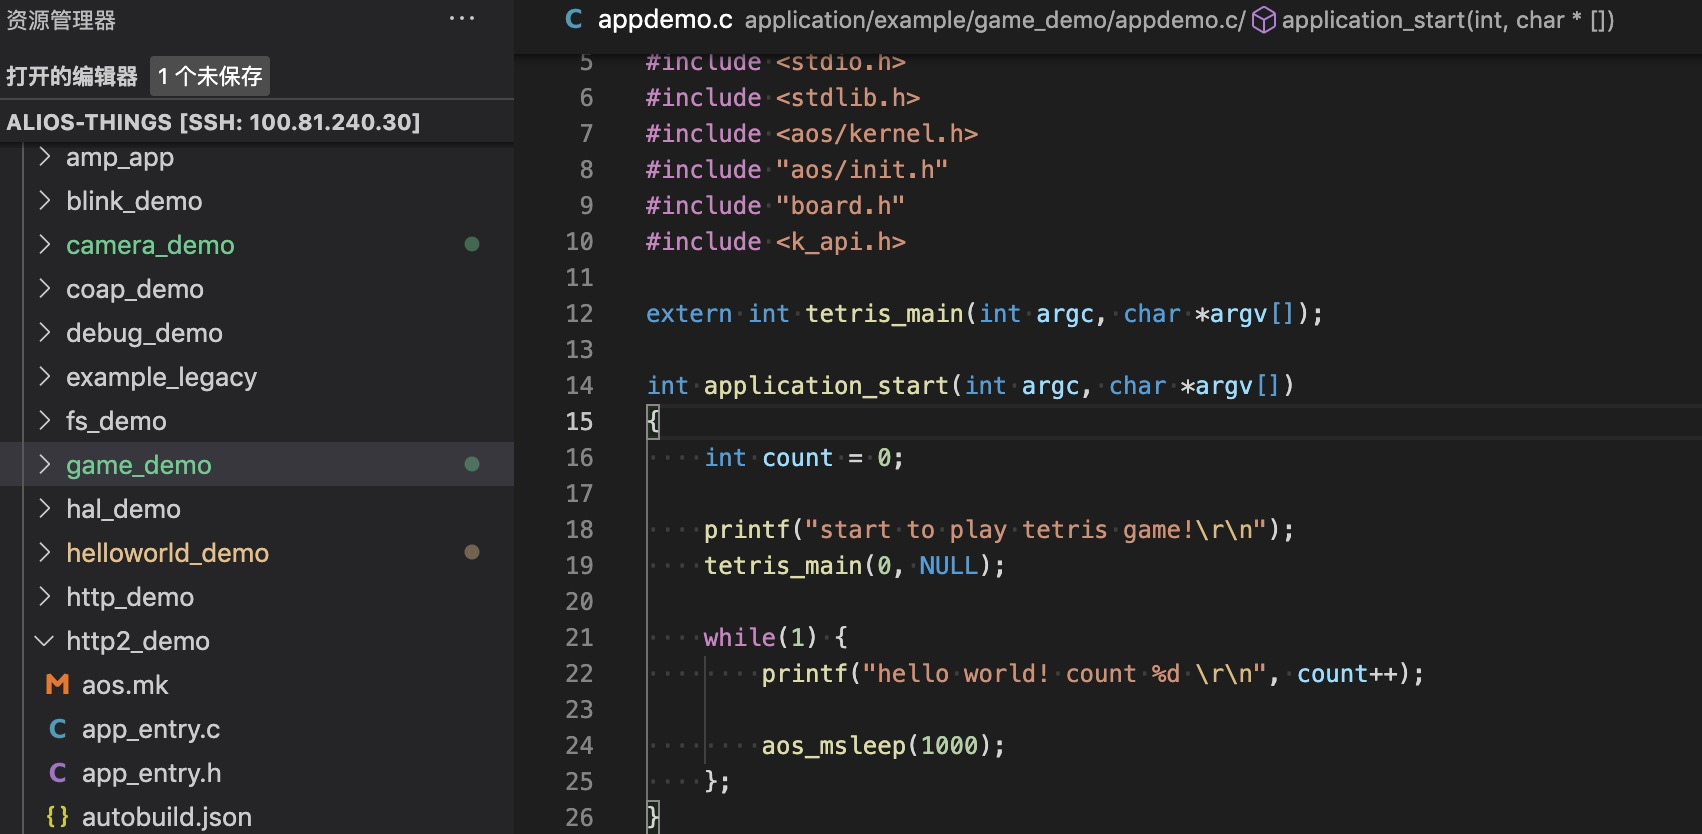Screen dimensions: 1702x834
Task: Expand the coap_demo folder chevron
Action: click(x=44, y=289)
